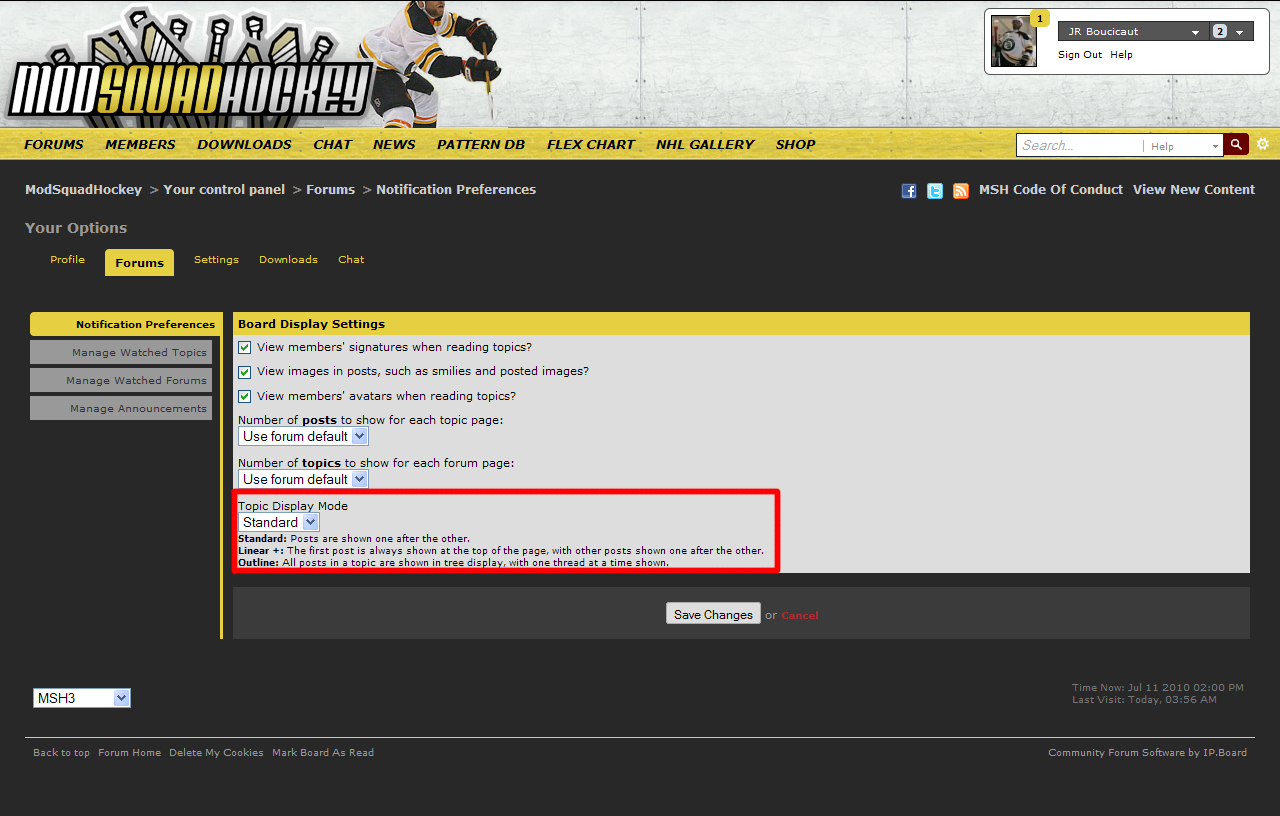Viewport: 1280px width, 816px height.
Task: Switch to the Settings tab
Action: (216, 260)
